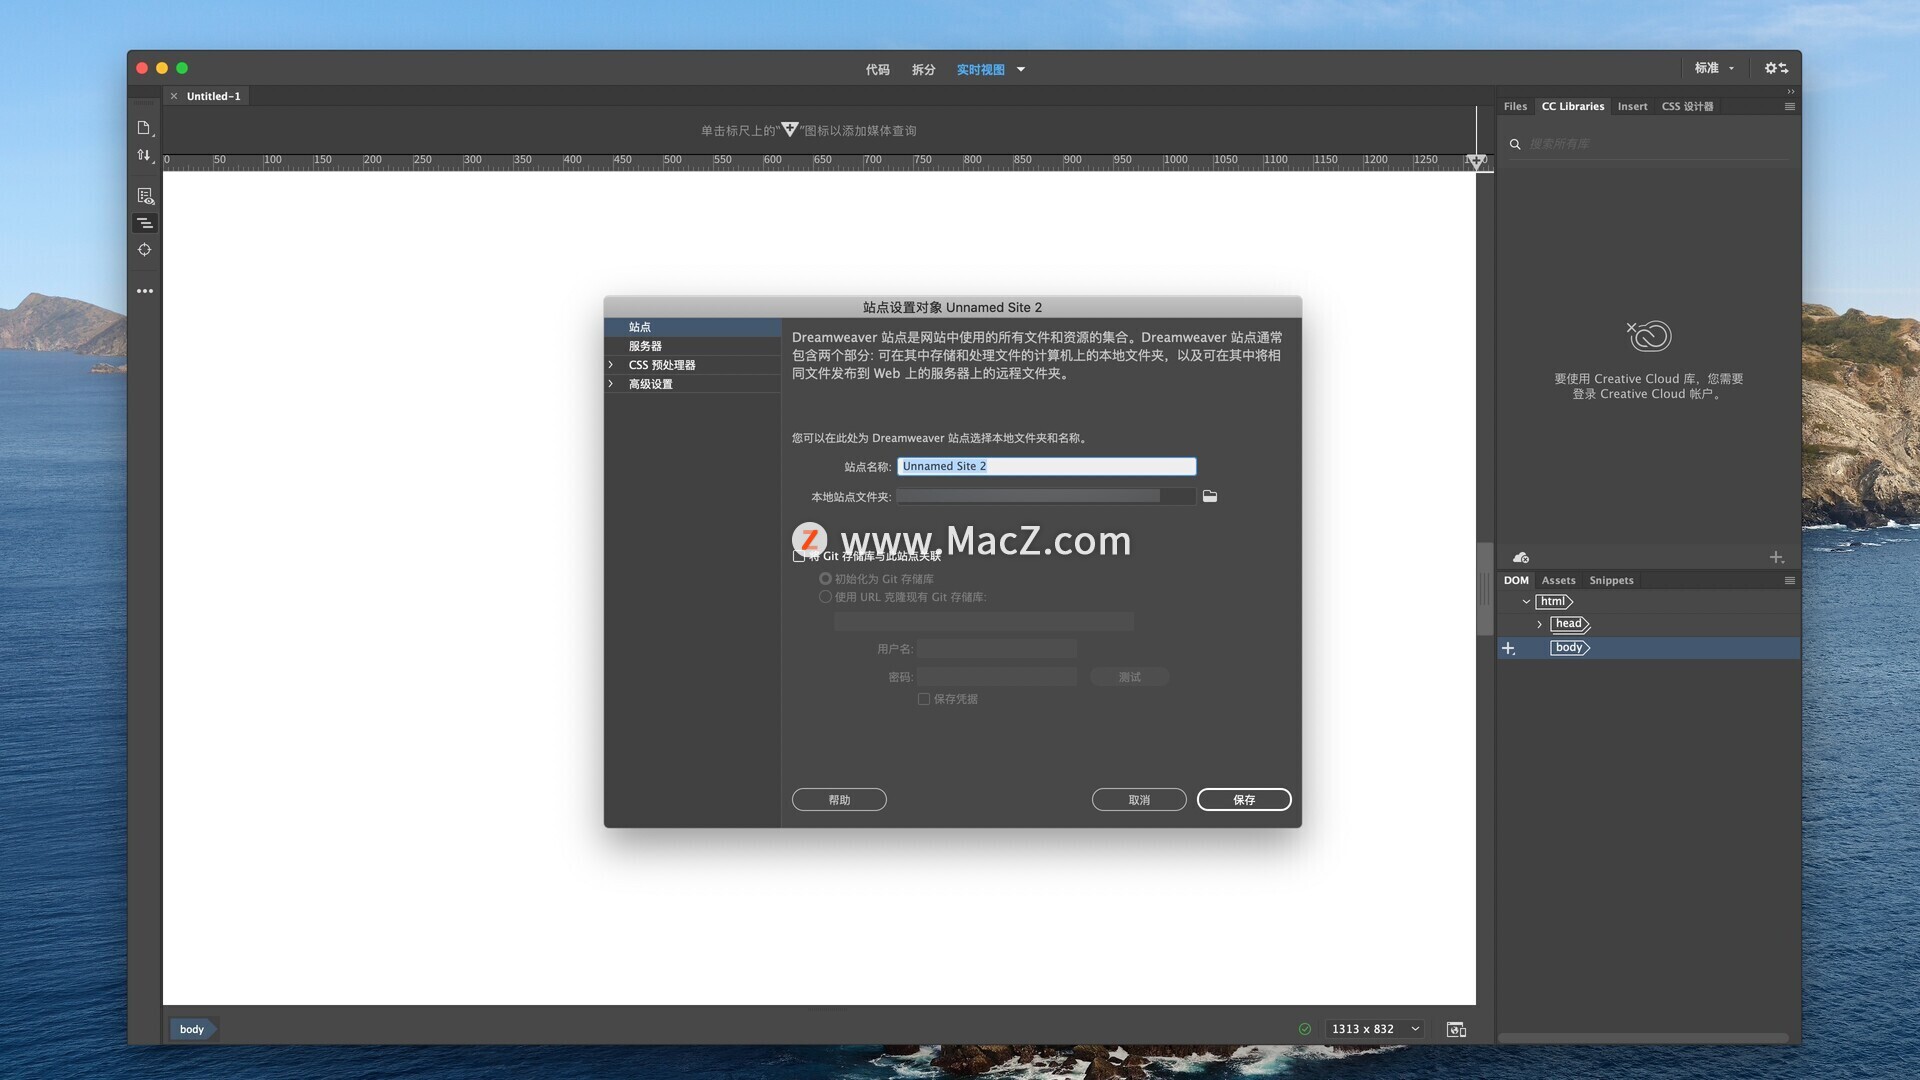Open the Standard workspace dropdown
Image resolution: width=1920 pixels, height=1080 pixels.
(x=1715, y=68)
